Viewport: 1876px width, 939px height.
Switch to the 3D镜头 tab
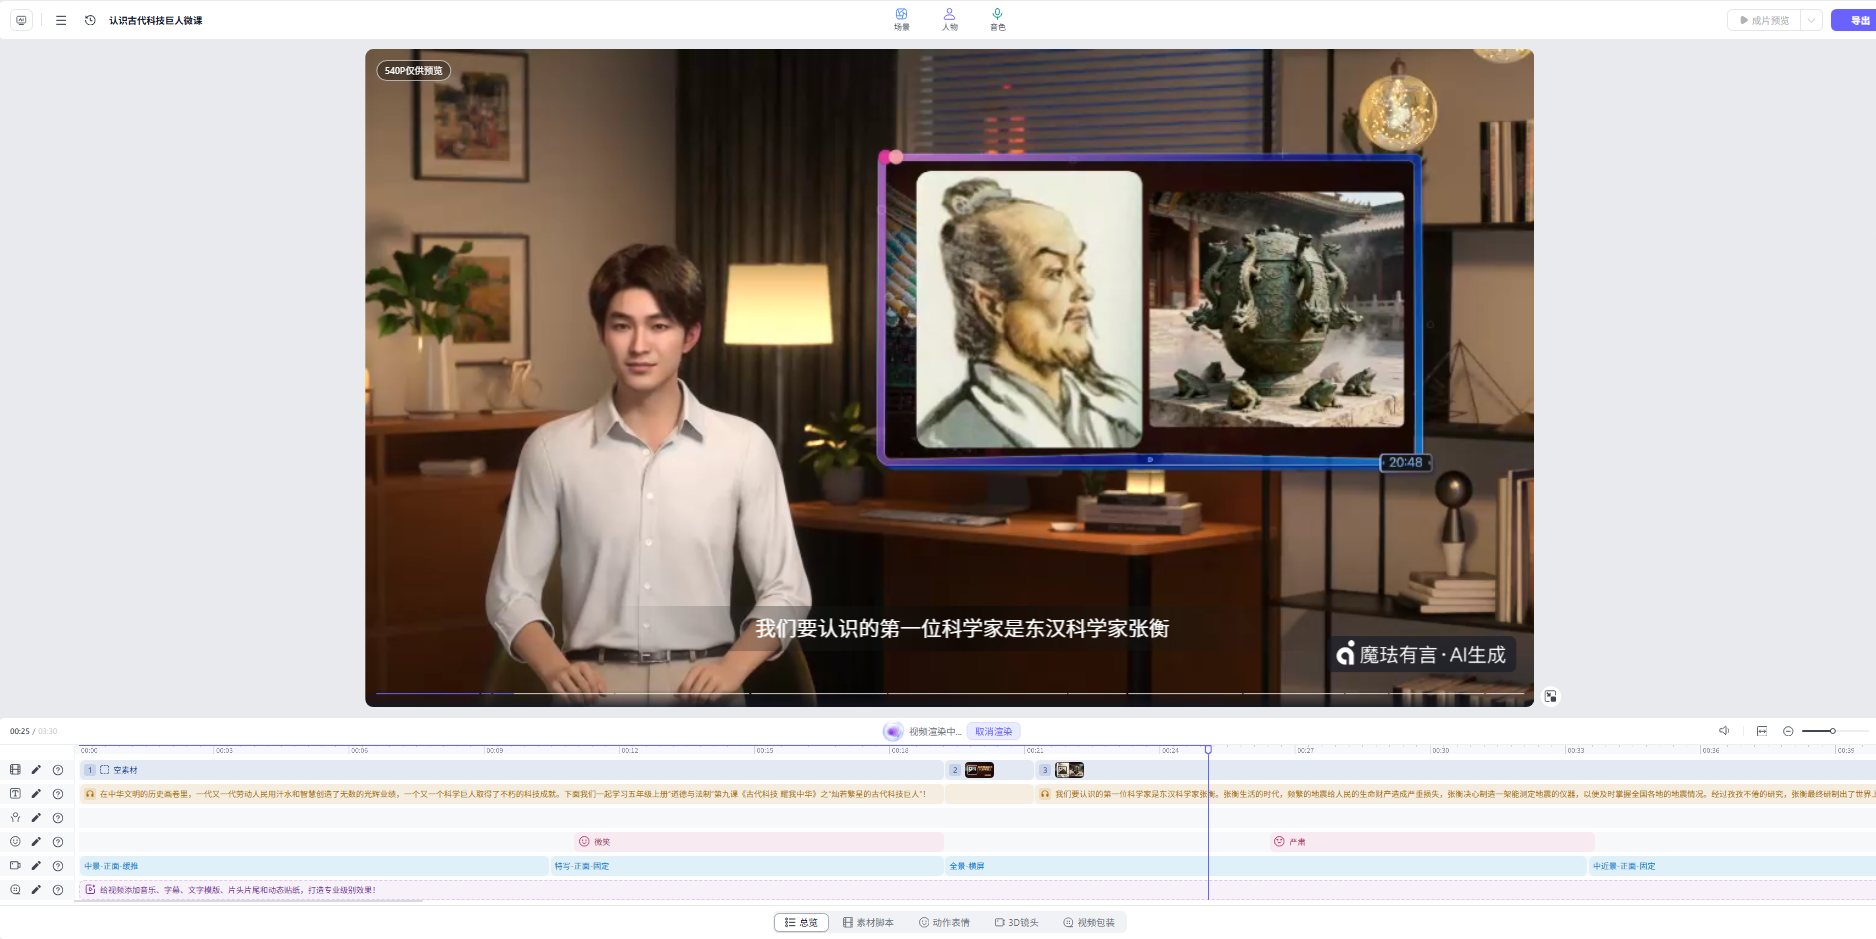(1016, 922)
